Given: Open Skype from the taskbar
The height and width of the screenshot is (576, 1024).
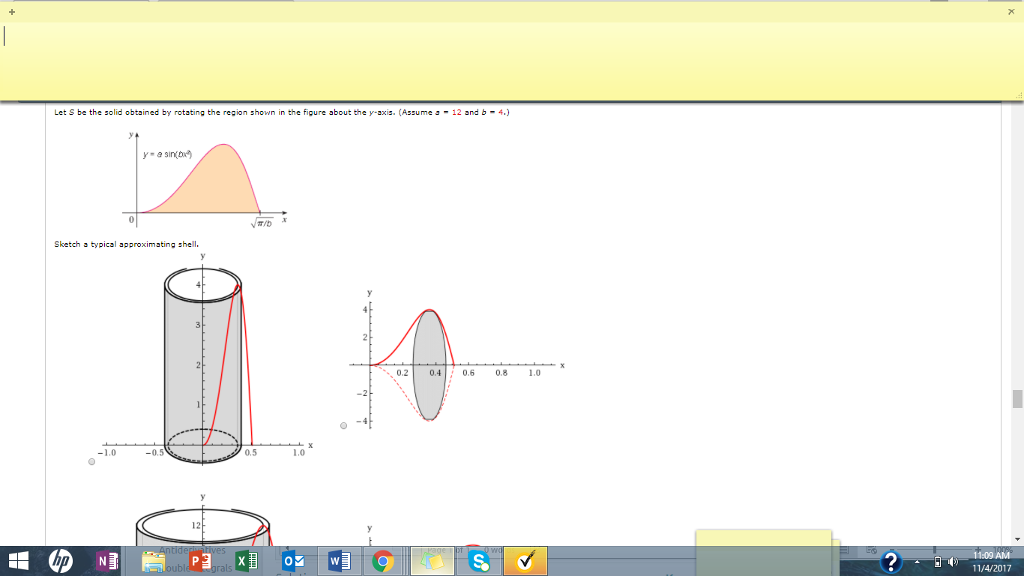Looking at the screenshot, I should click(478, 562).
